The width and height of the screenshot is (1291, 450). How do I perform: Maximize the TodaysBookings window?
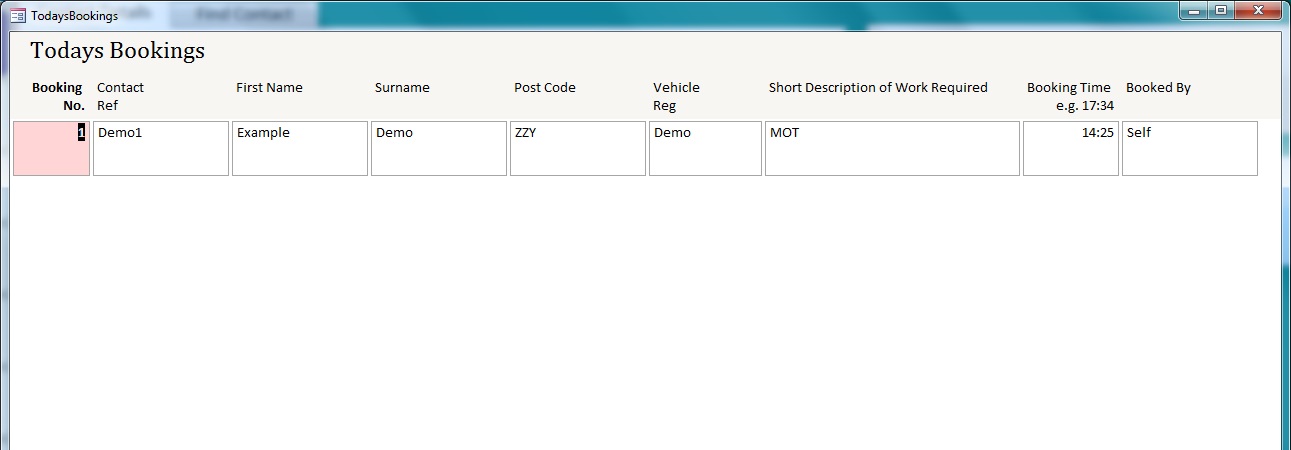[1220, 11]
